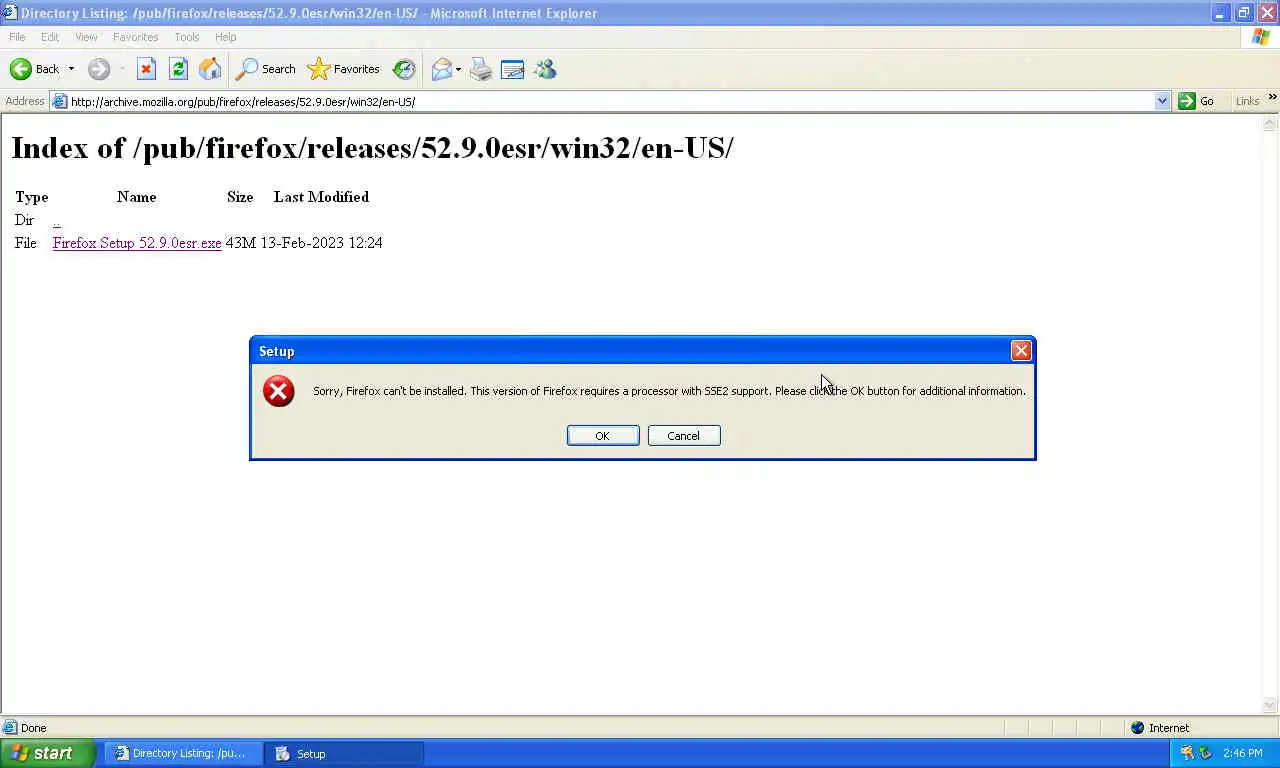This screenshot has width=1280, height=768.
Task: Click inside the Address bar URL field
Action: click(610, 101)
